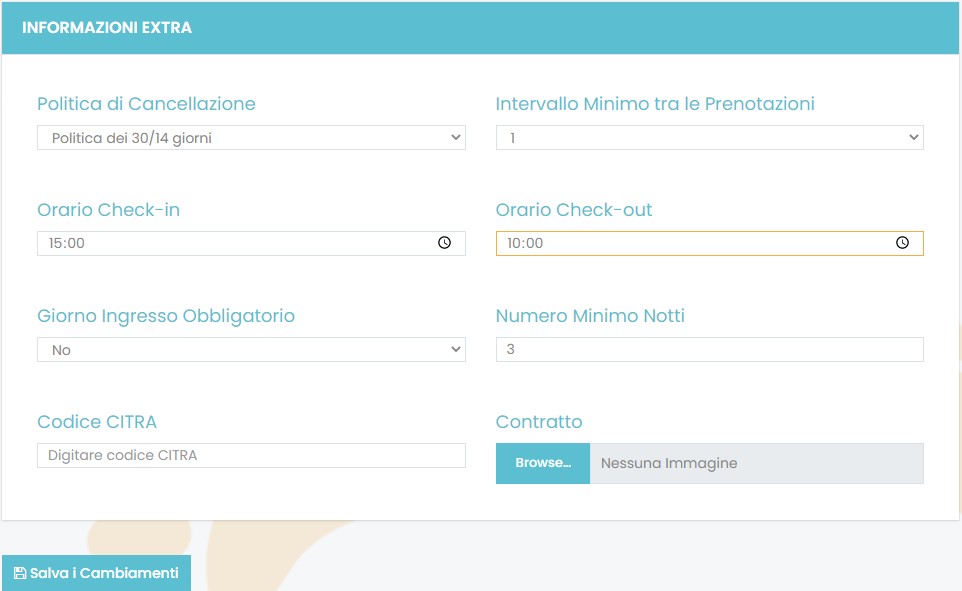
Task: Select the hour value in Check-in time
Action: 56,244
